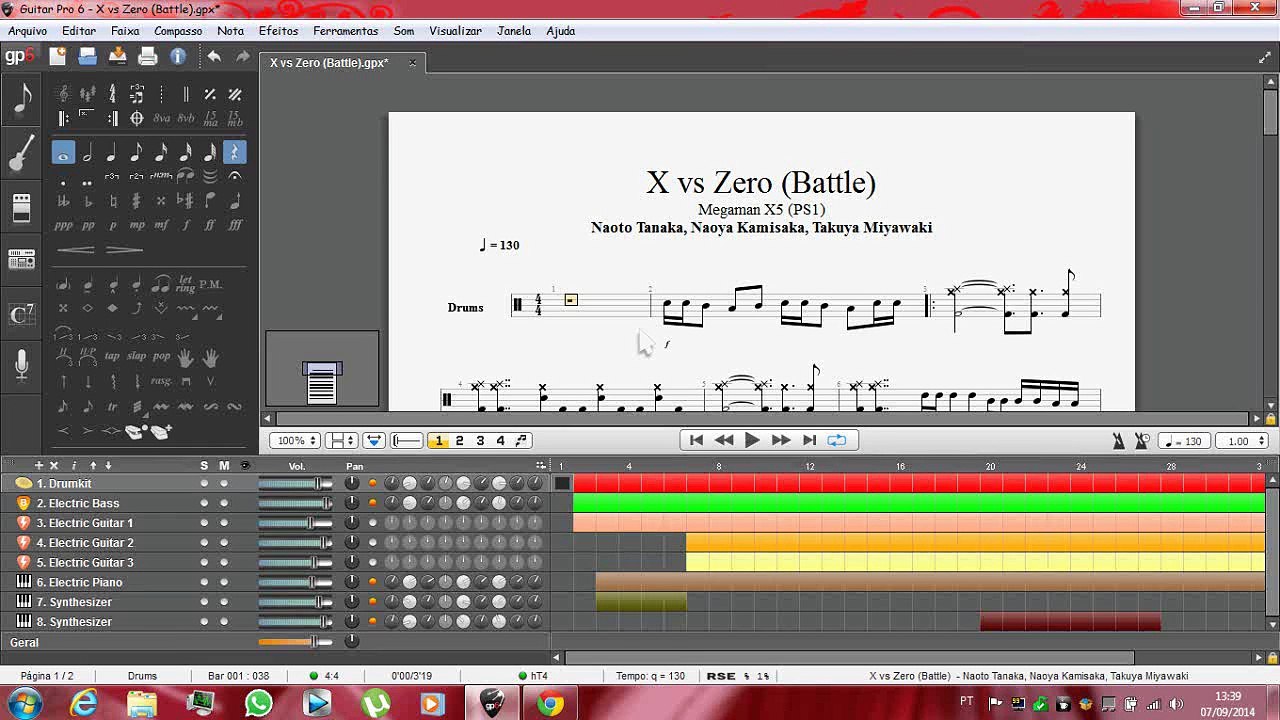
Task: Apply the tap technique
Action: point(112,356)
